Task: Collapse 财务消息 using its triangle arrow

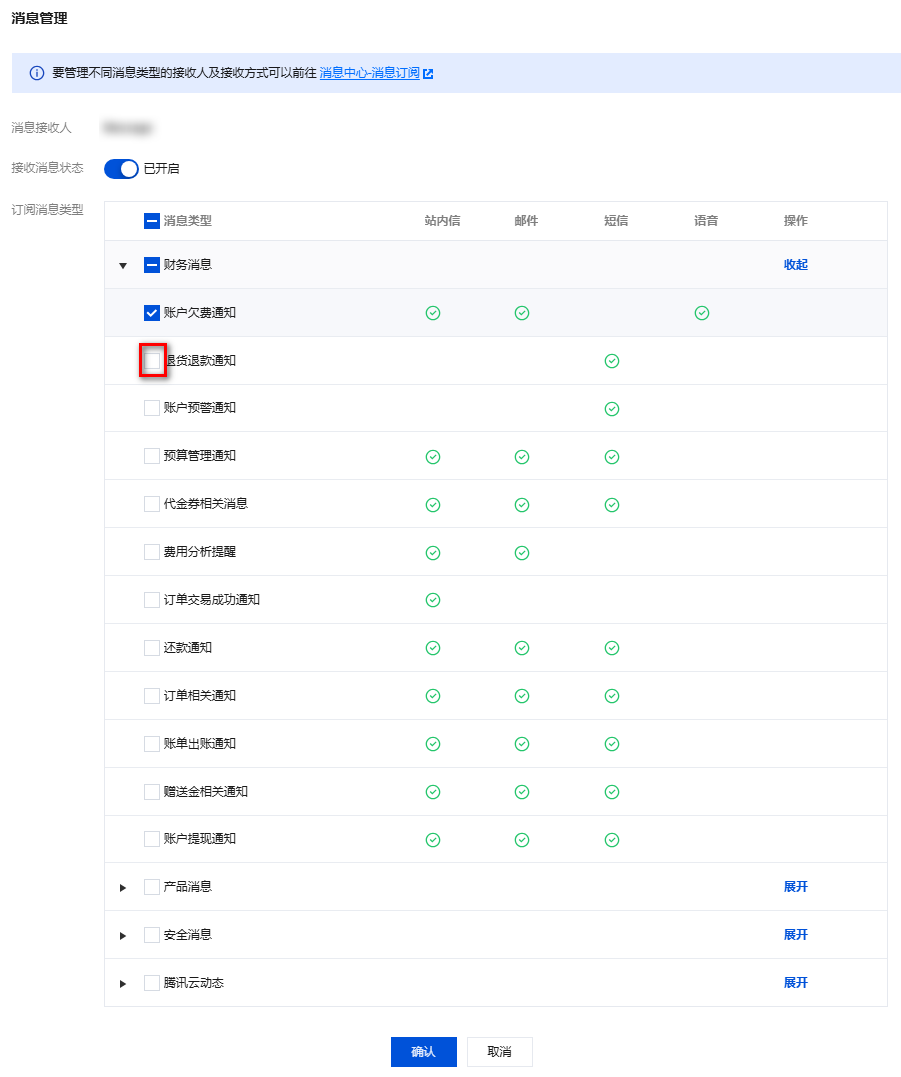Action: (123, 266)
